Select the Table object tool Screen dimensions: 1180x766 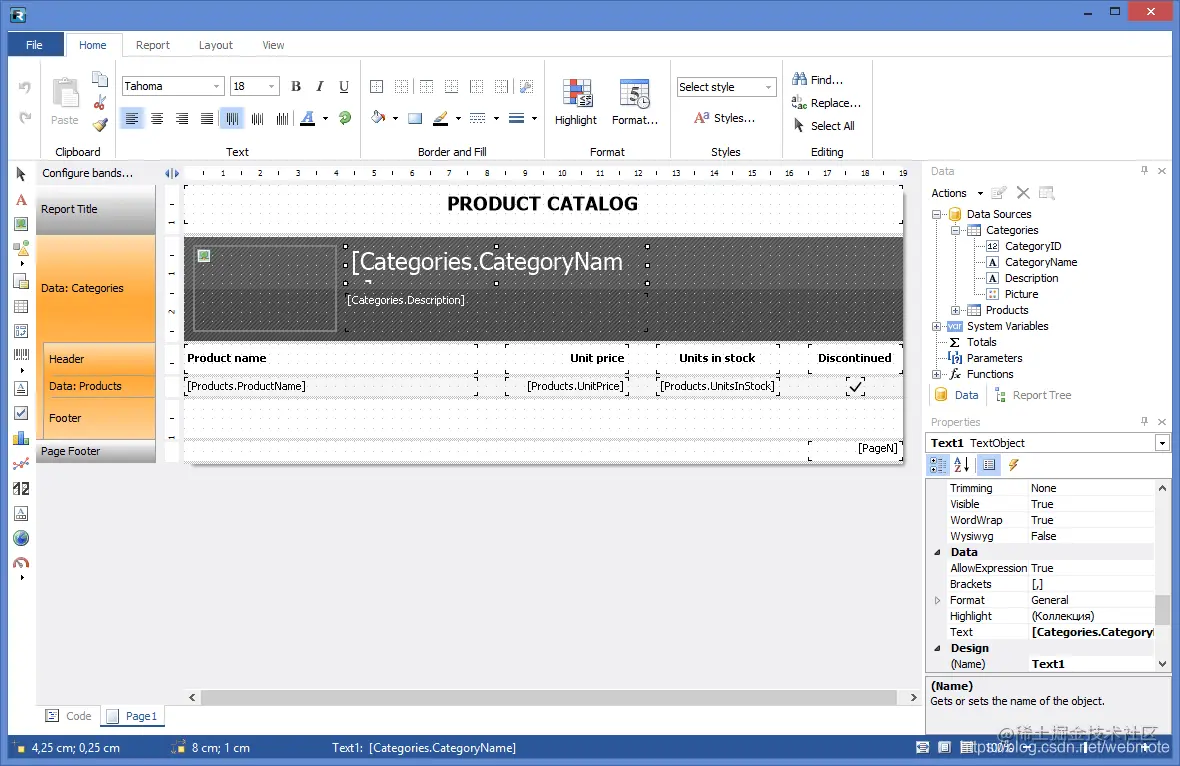(x=21, y=306)
